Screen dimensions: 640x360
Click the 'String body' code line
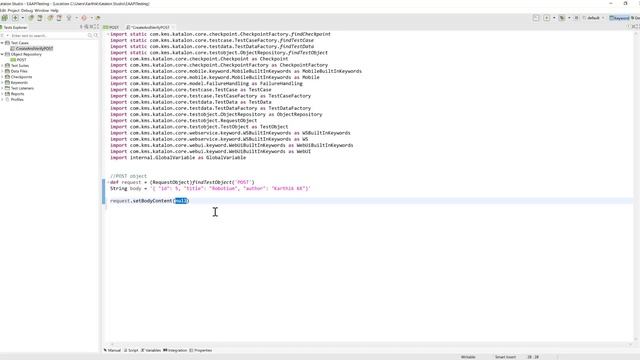click(211, 189)
